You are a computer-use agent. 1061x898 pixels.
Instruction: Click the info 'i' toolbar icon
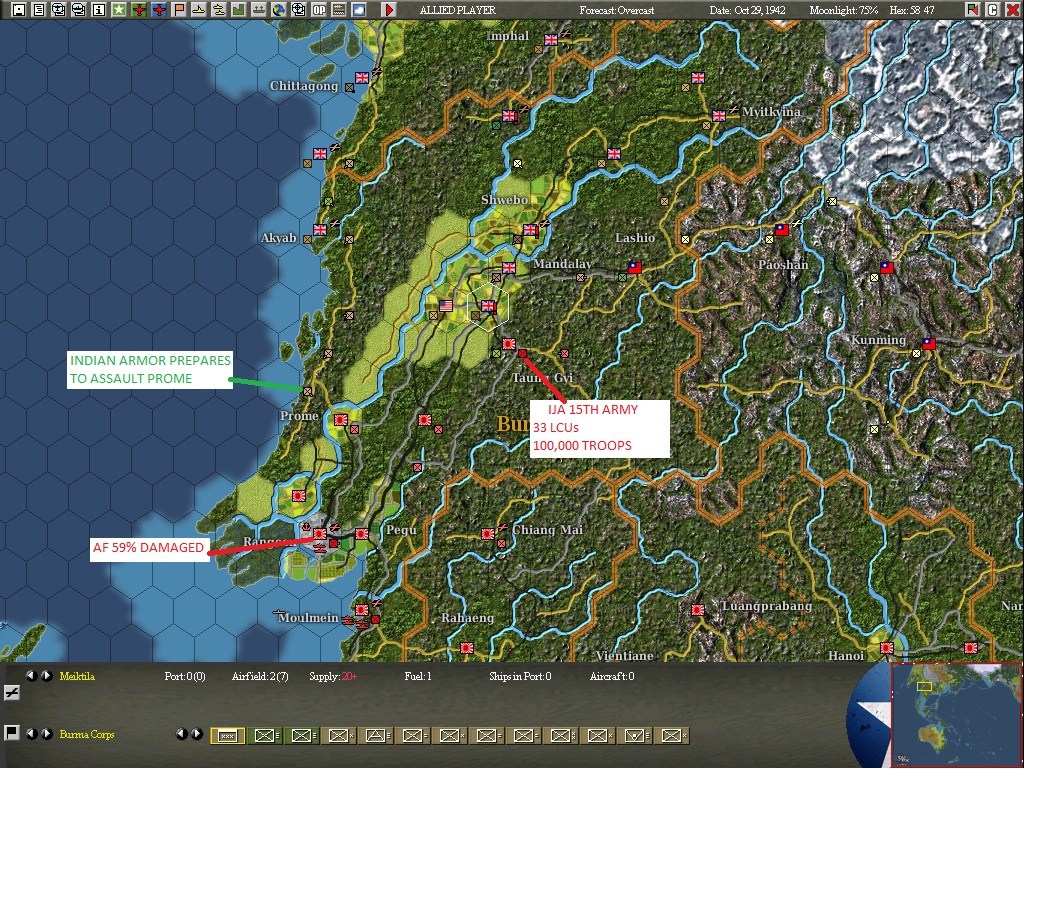[99, 9]
